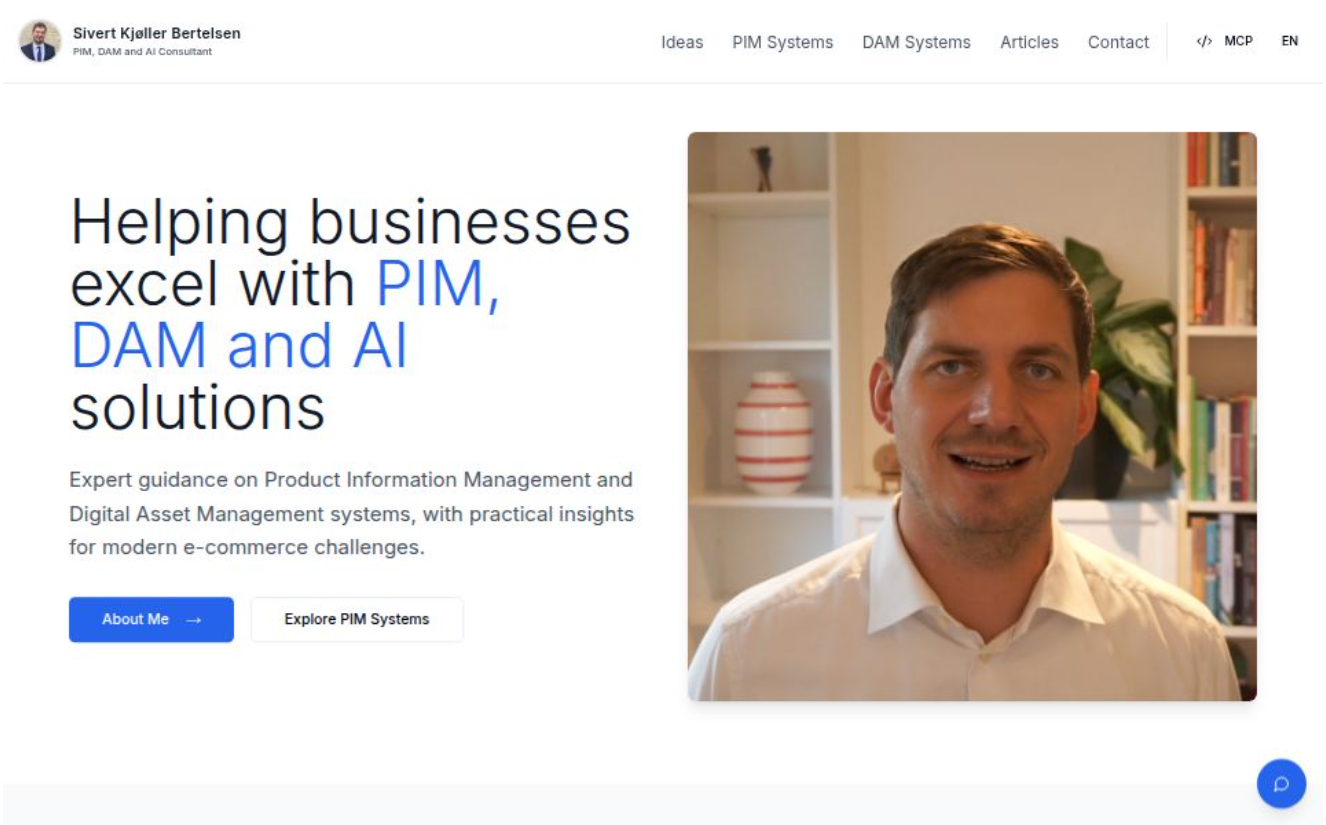Click Explore PIM Systems button
This screenshot has height=825, width=1326.
coord(357,620)
